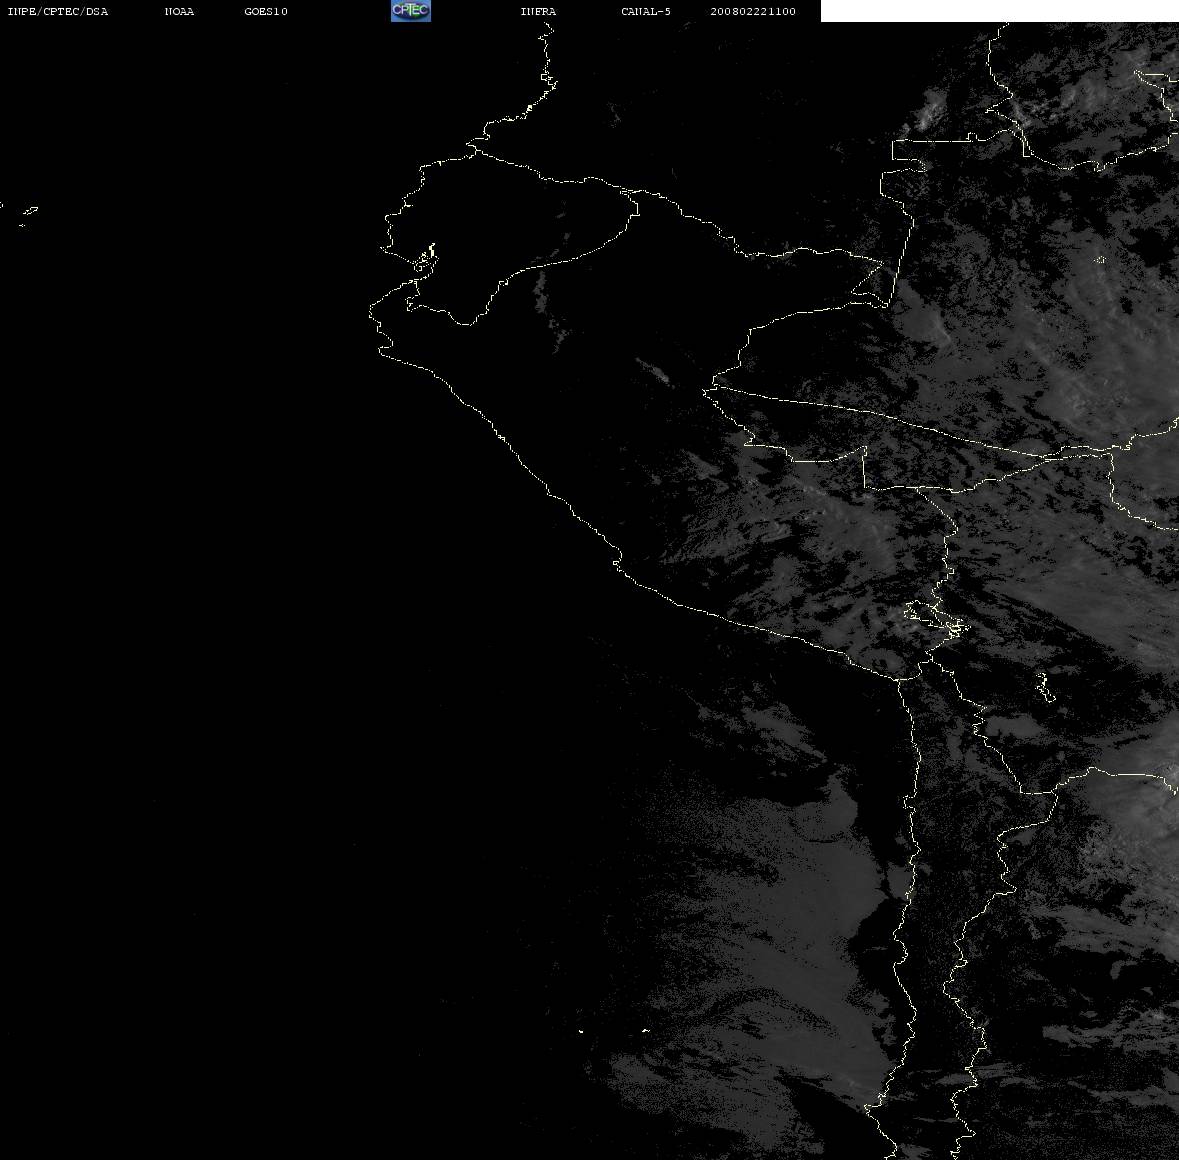1179x1160 pixels.
Task: Click the CPTEC logo in the header
Action: [411, 11]
